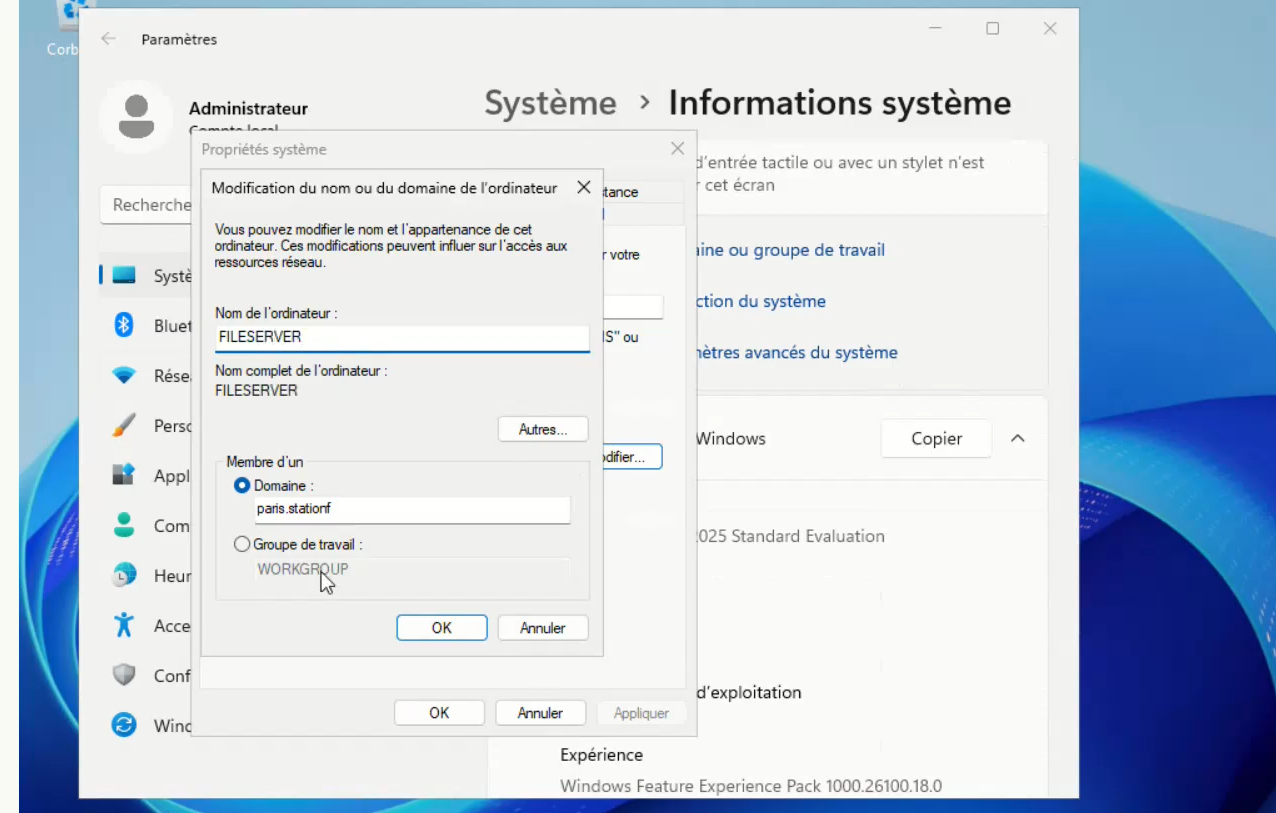Select the Domaine radio button
Image resolution: width=1276 pixels, height=813 pixels.
pos(241,485)
